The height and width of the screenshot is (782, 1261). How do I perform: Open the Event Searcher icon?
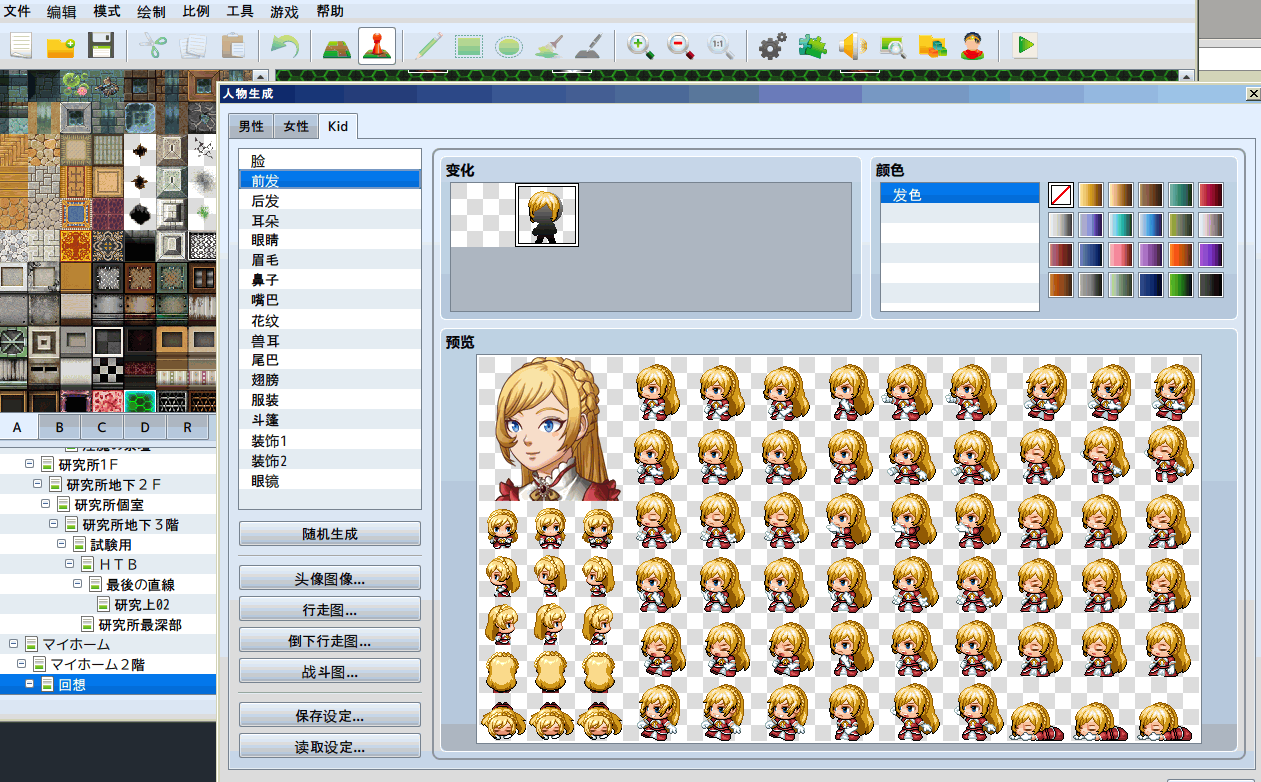(892, 46)
